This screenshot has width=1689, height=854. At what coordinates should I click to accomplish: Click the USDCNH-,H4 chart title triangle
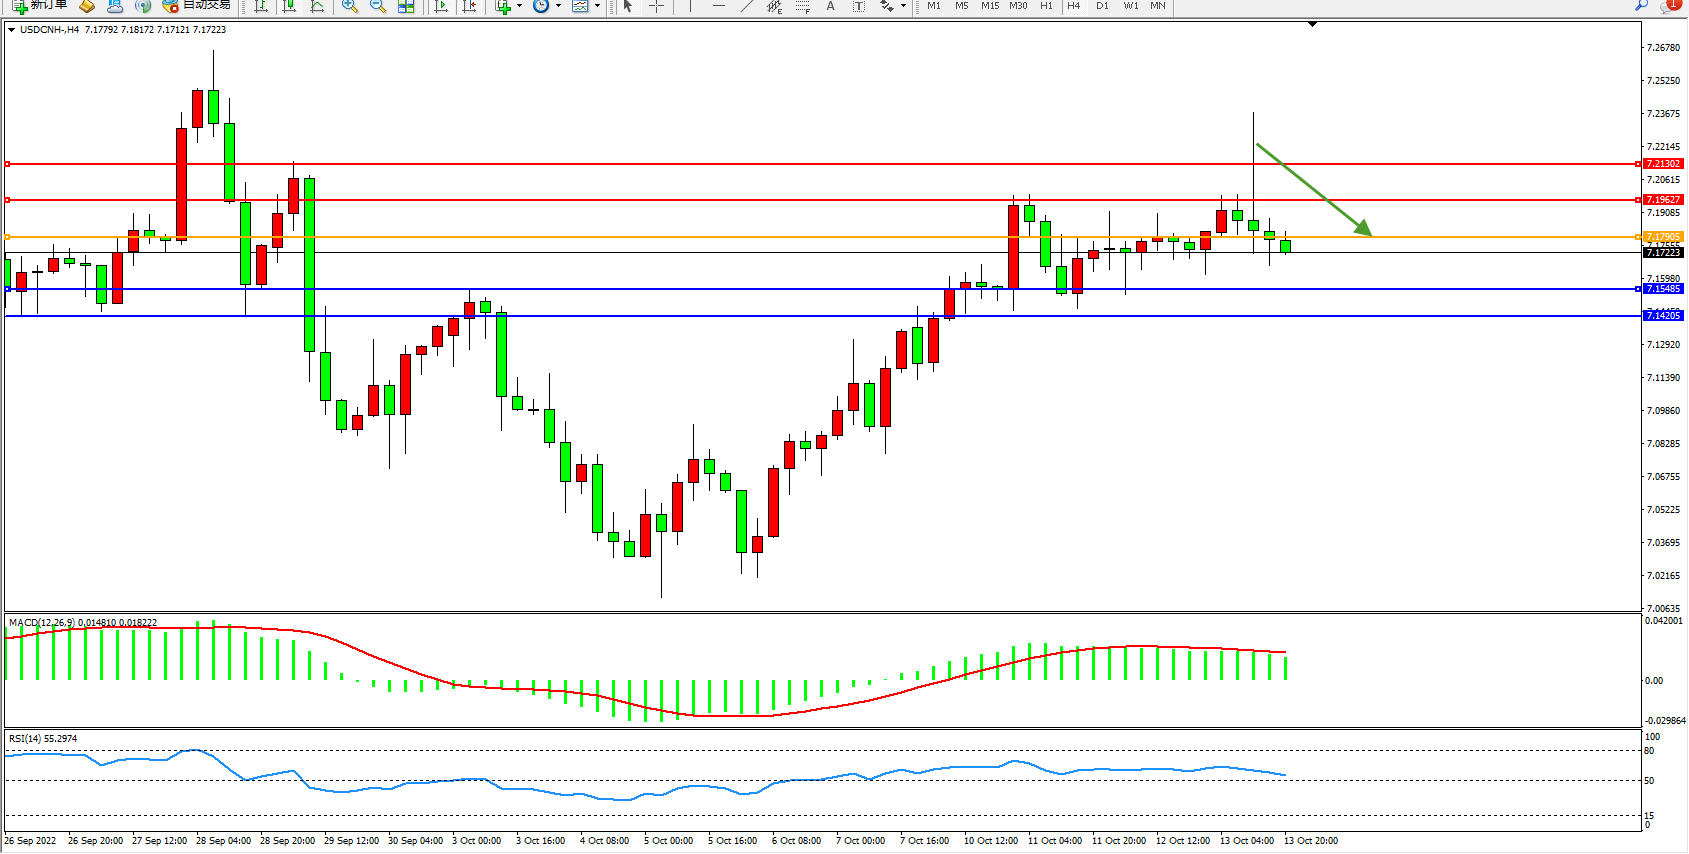(x=11, y=30)
